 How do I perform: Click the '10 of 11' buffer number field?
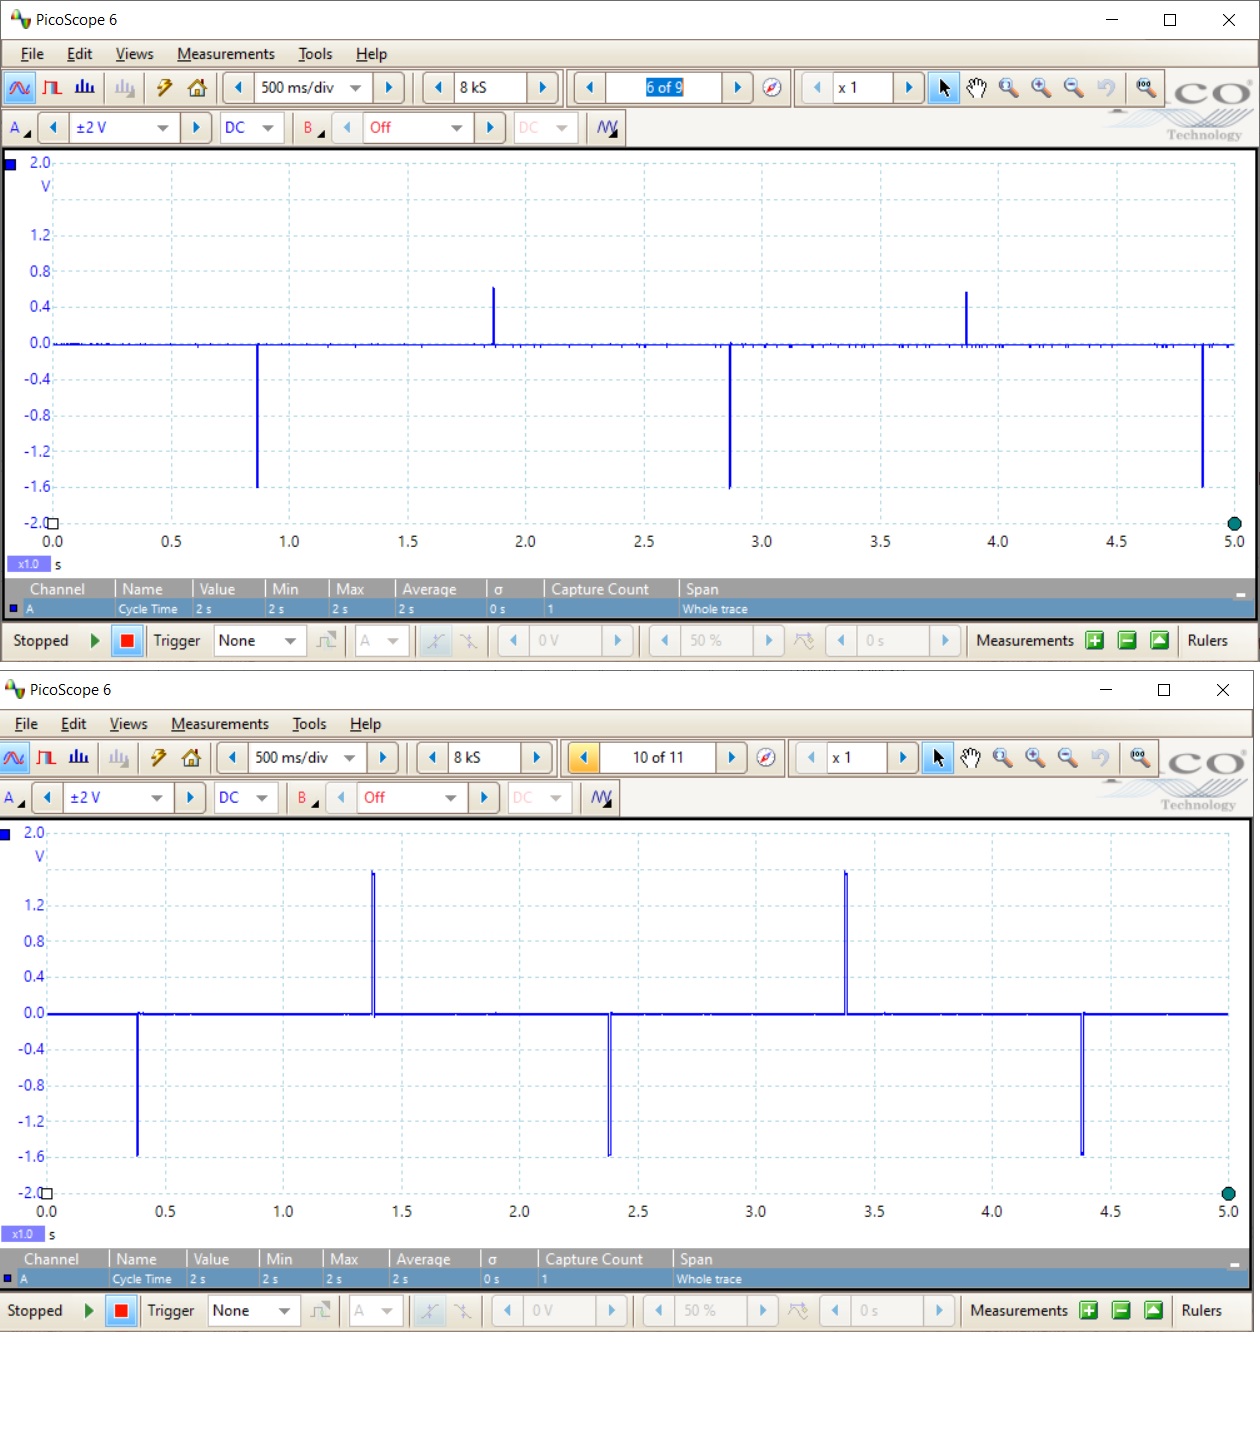[658, 758]
